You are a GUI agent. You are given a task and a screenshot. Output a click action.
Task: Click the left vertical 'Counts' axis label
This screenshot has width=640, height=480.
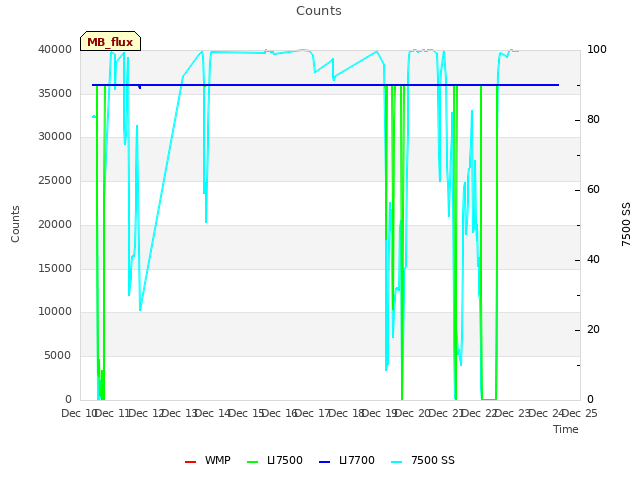click(15, 224)
